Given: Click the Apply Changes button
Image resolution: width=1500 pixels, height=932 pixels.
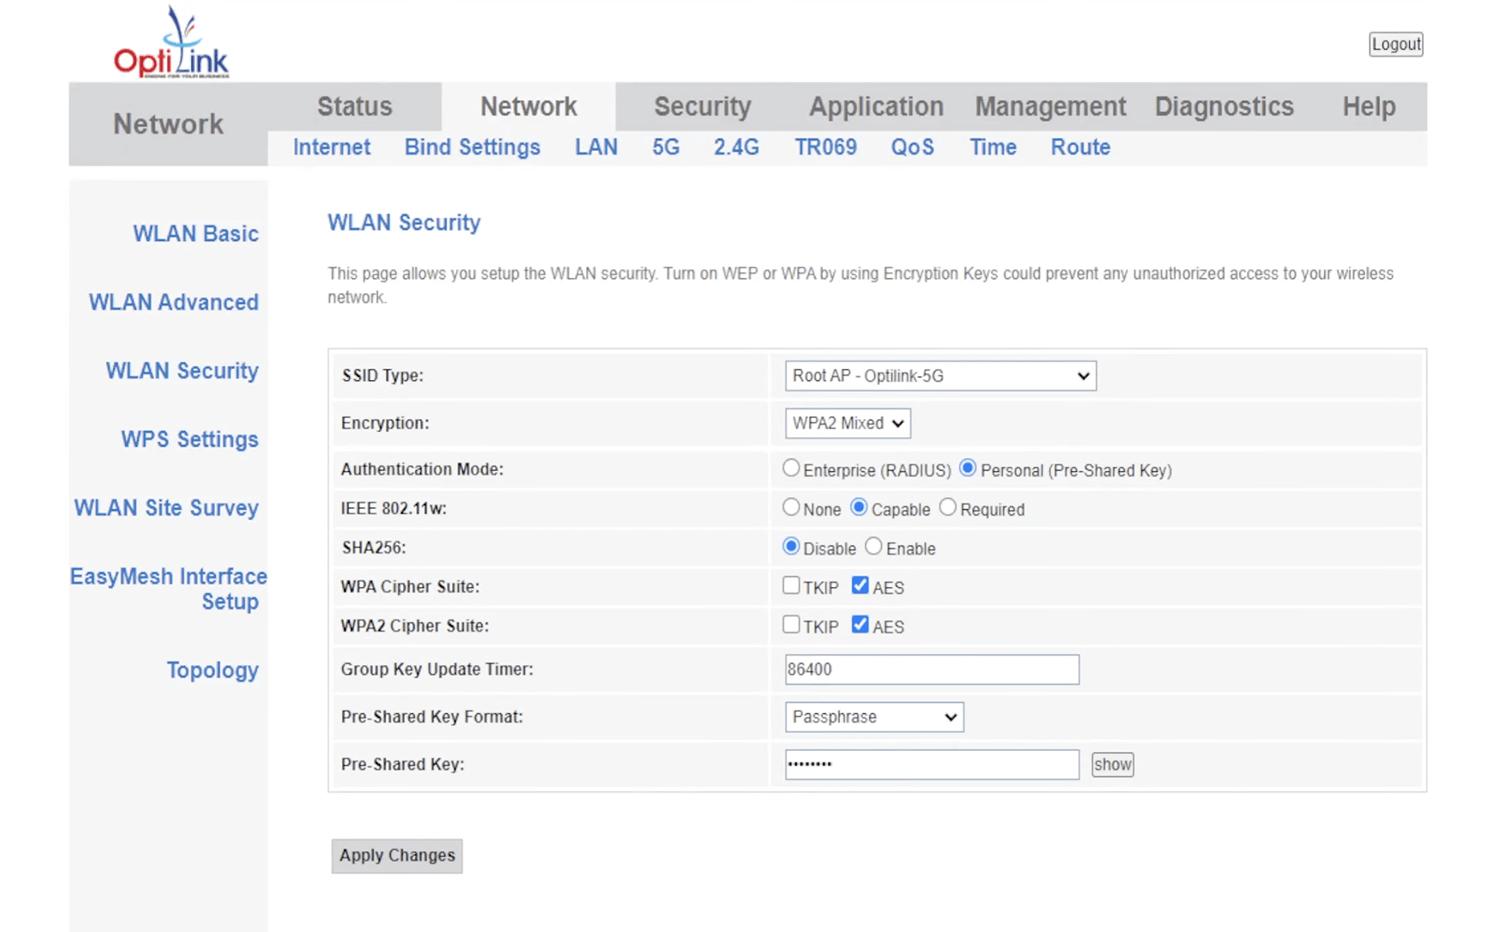Looking at the screenshot, I should click(397, 856).
